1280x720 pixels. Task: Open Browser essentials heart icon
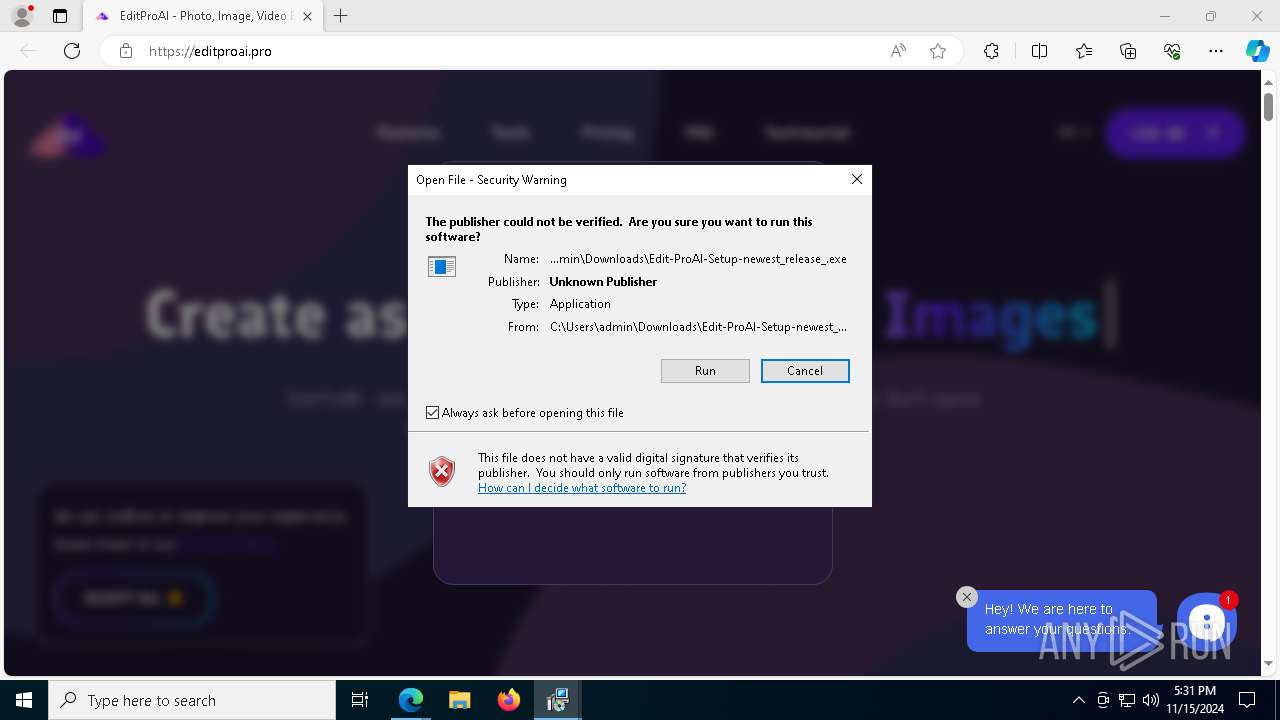click(1172, 51)
